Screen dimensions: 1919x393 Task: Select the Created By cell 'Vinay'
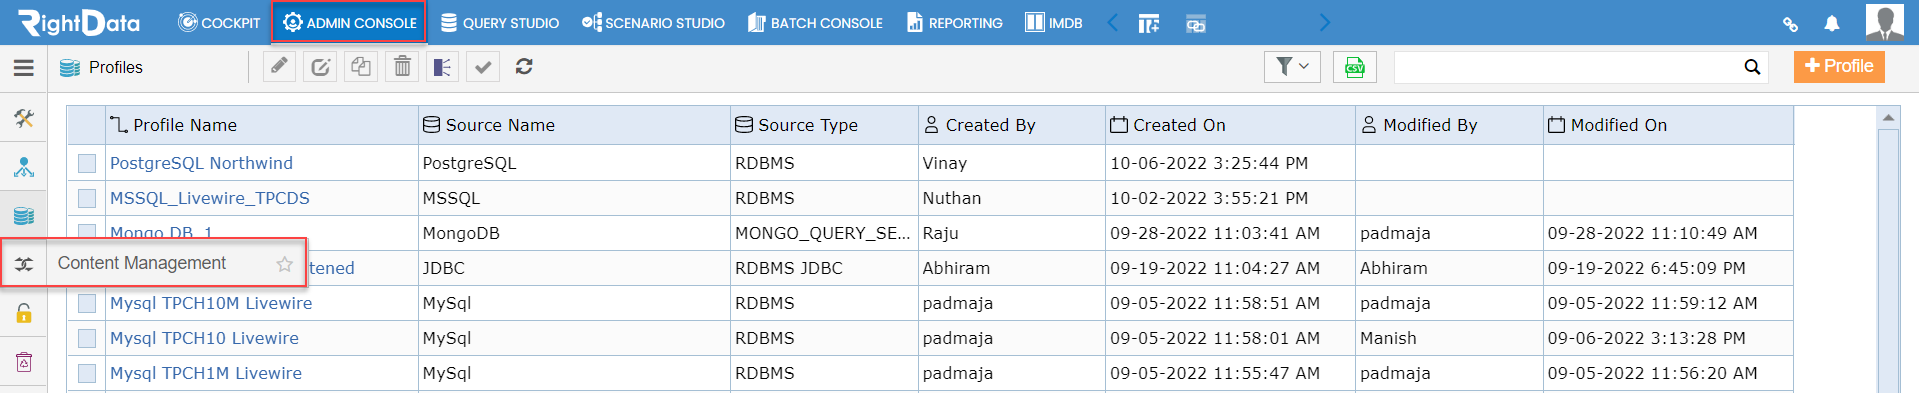(1012, 163)
